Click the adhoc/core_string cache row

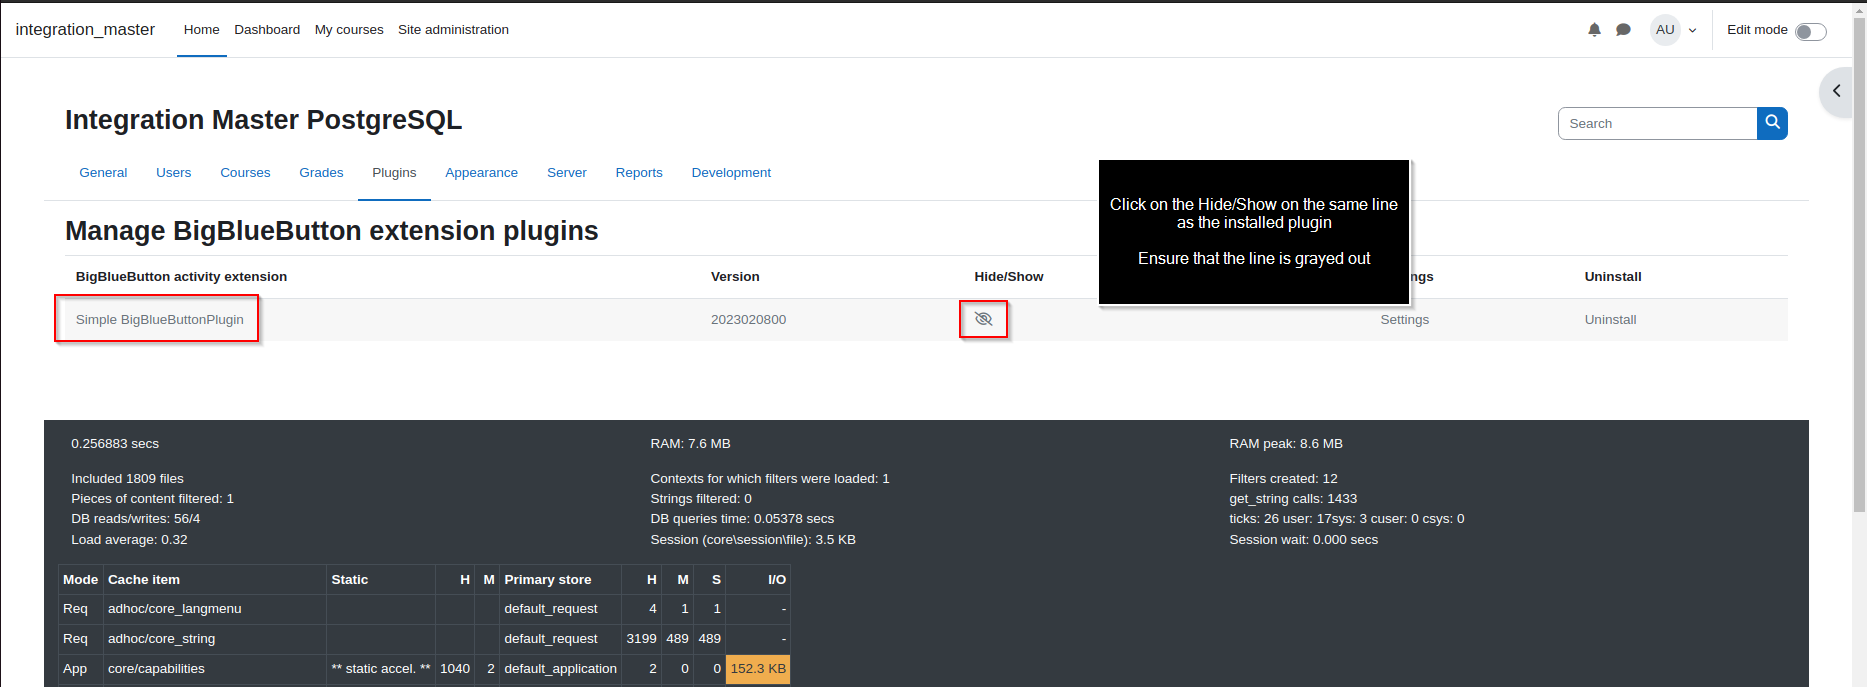coord(424,639)
